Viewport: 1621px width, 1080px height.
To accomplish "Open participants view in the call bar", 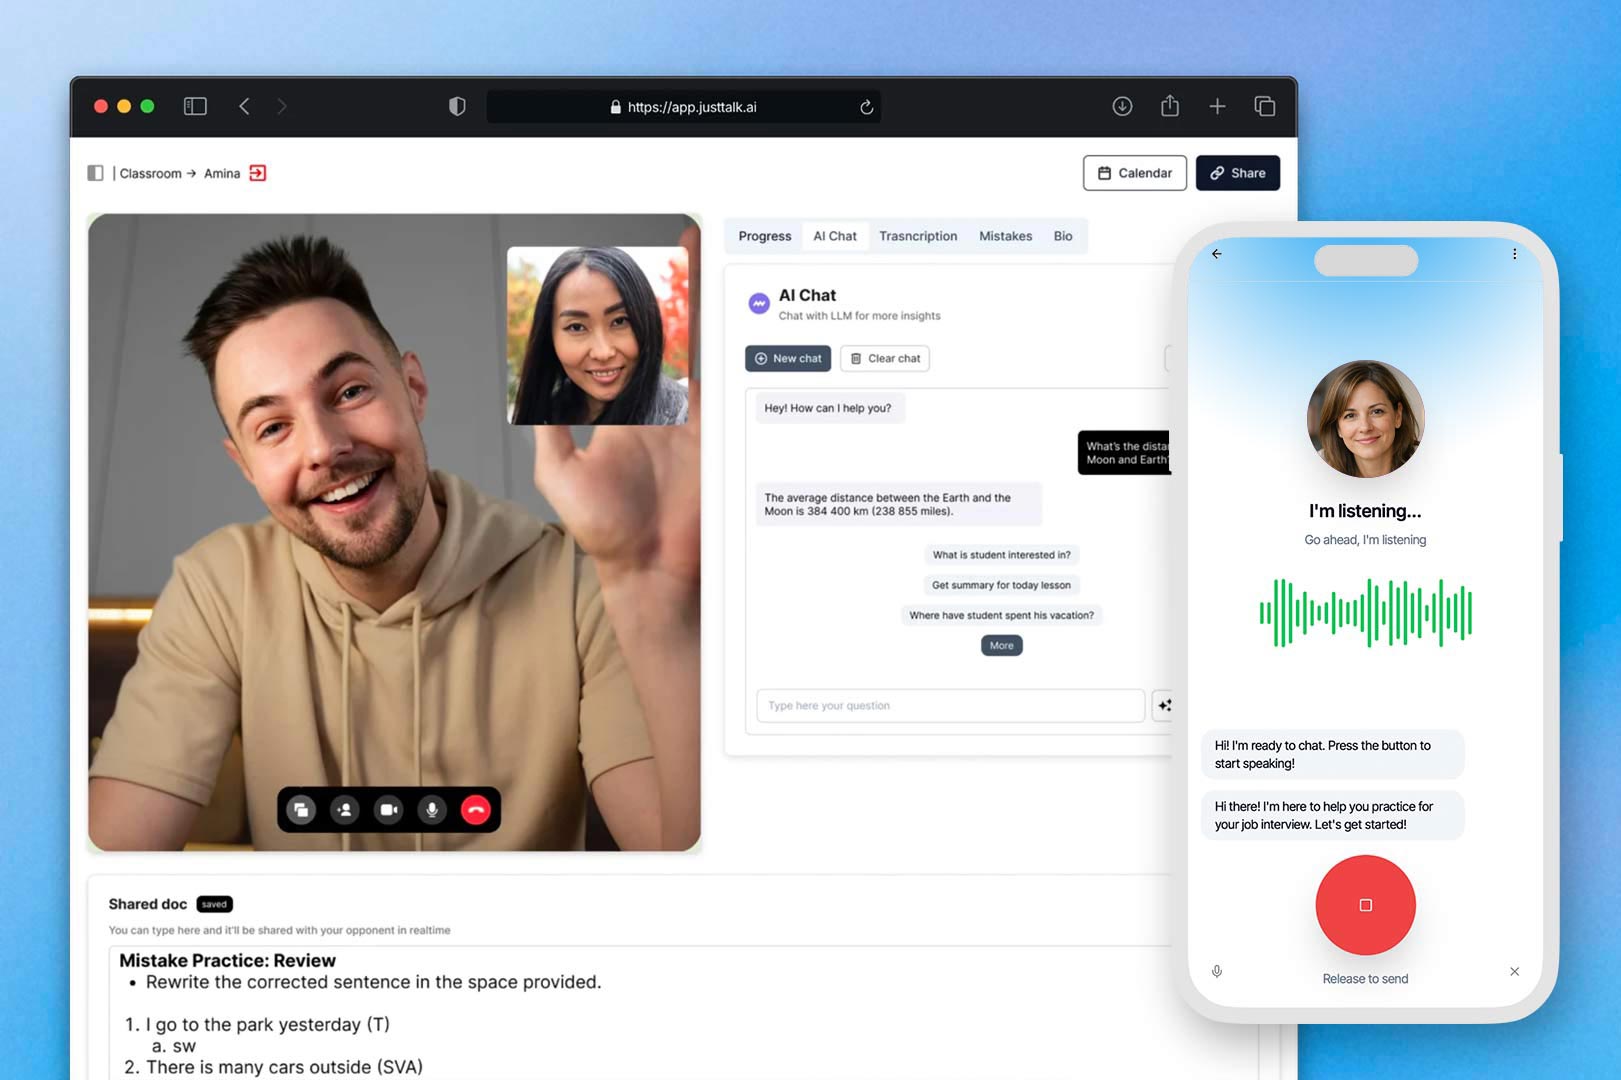I will 345,810.
